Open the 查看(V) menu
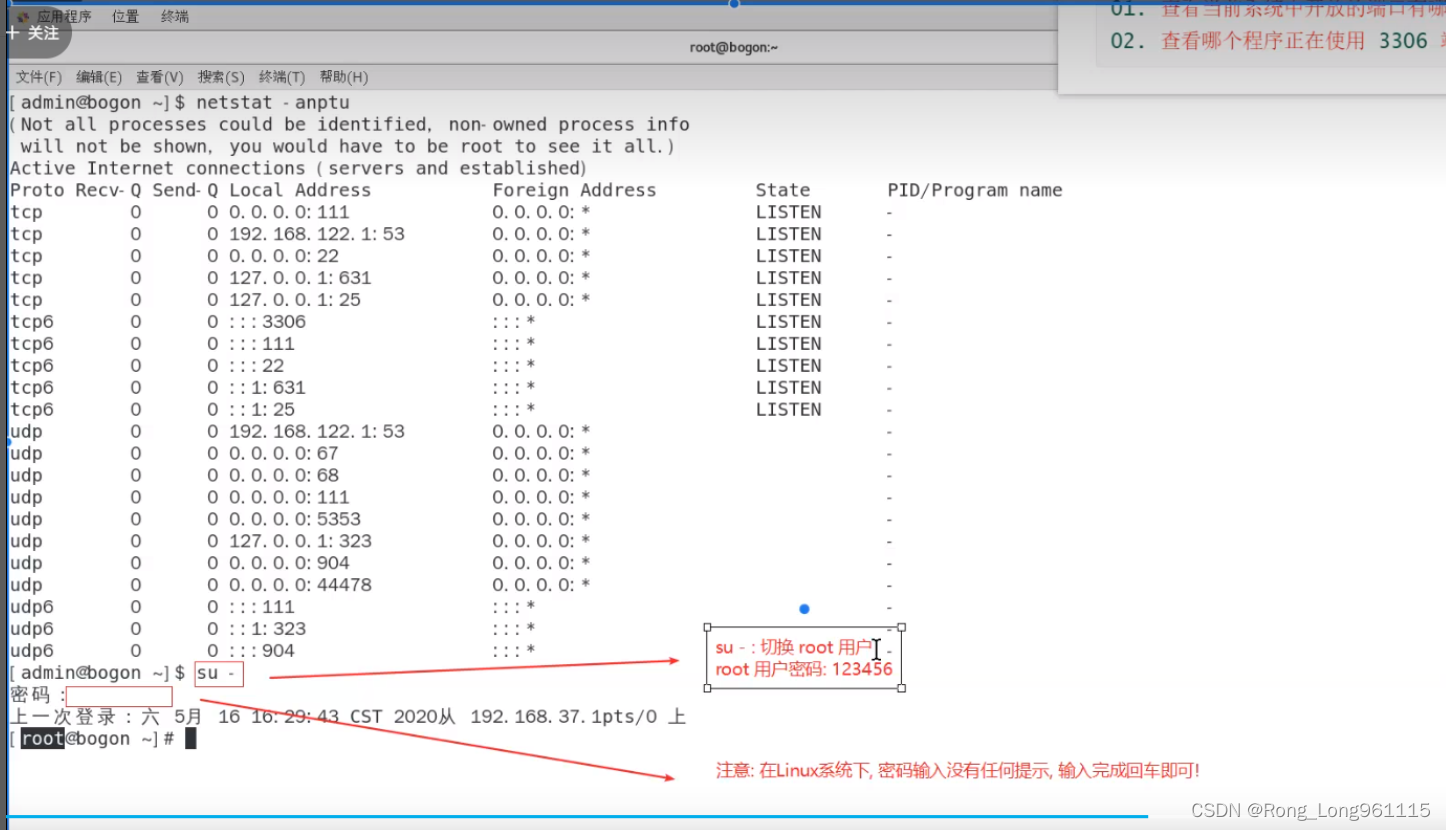Image resolution: width=1446 pixels, height=830 pixels. coord(160,77)
